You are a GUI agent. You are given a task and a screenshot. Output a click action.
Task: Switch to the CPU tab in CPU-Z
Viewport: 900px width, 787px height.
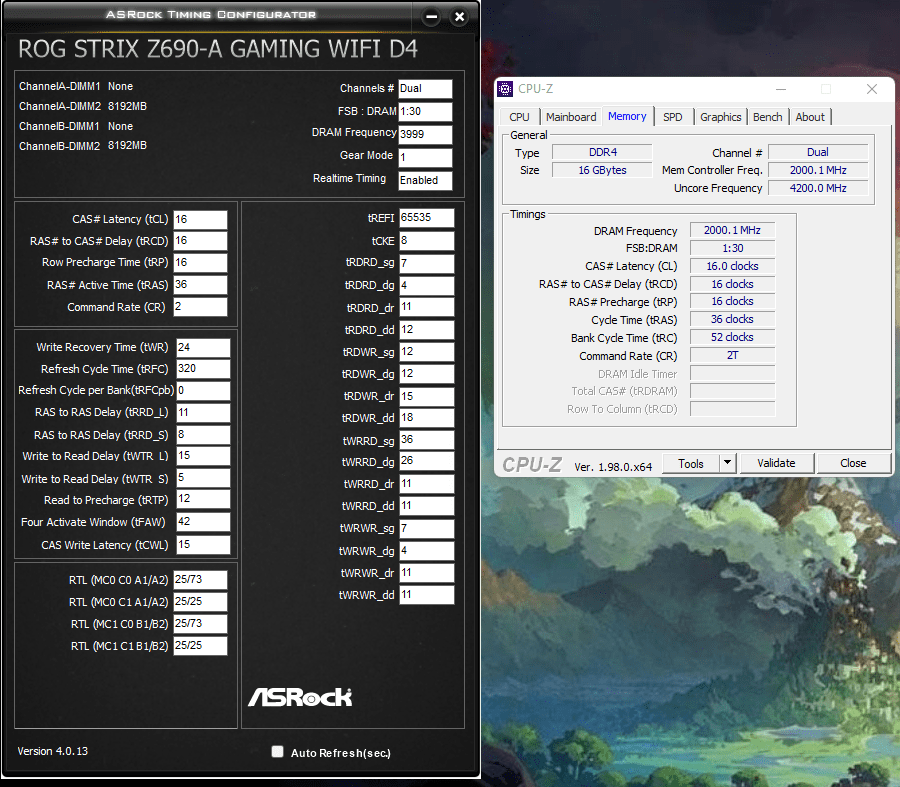[x=519, y=117]
